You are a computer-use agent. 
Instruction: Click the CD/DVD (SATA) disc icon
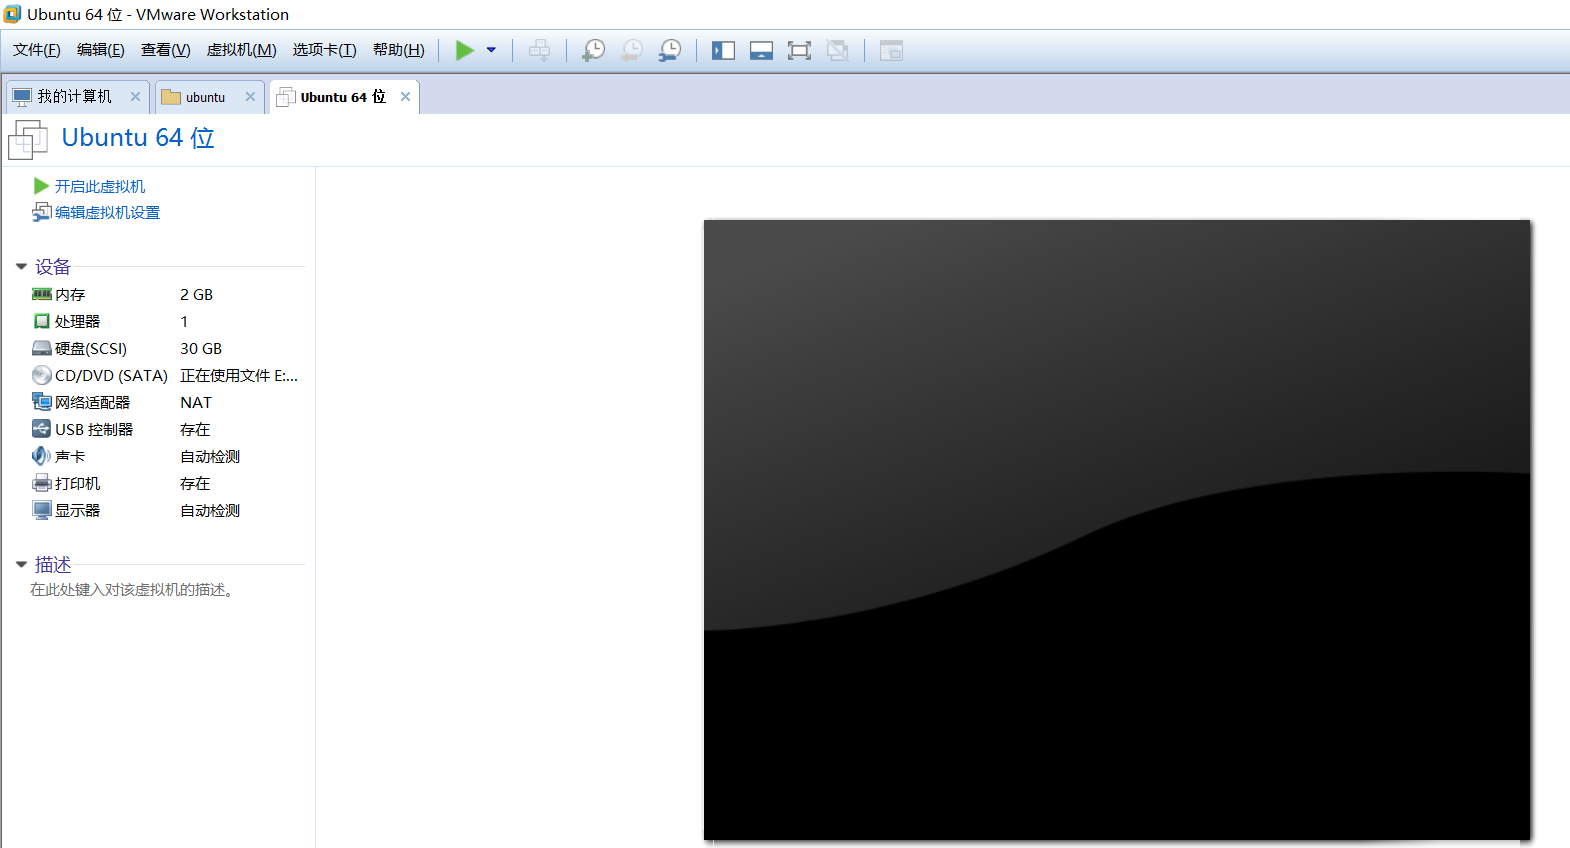(x=42, y=375)
